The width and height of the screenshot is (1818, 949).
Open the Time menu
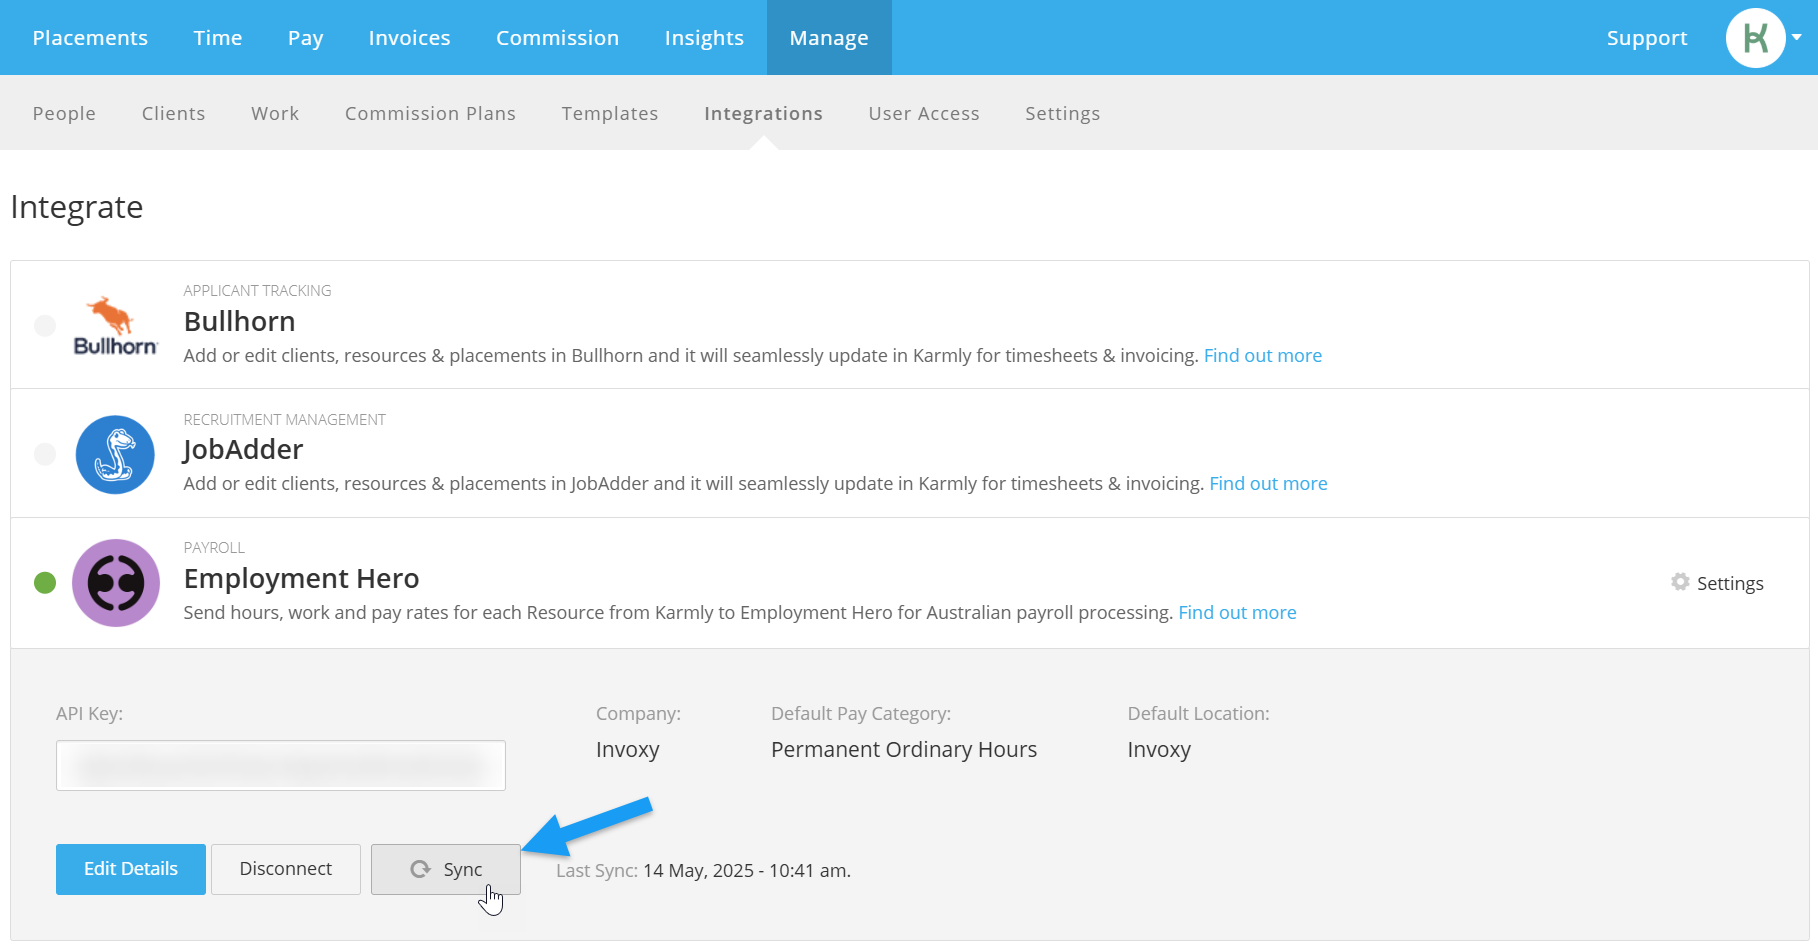(218, 38)
